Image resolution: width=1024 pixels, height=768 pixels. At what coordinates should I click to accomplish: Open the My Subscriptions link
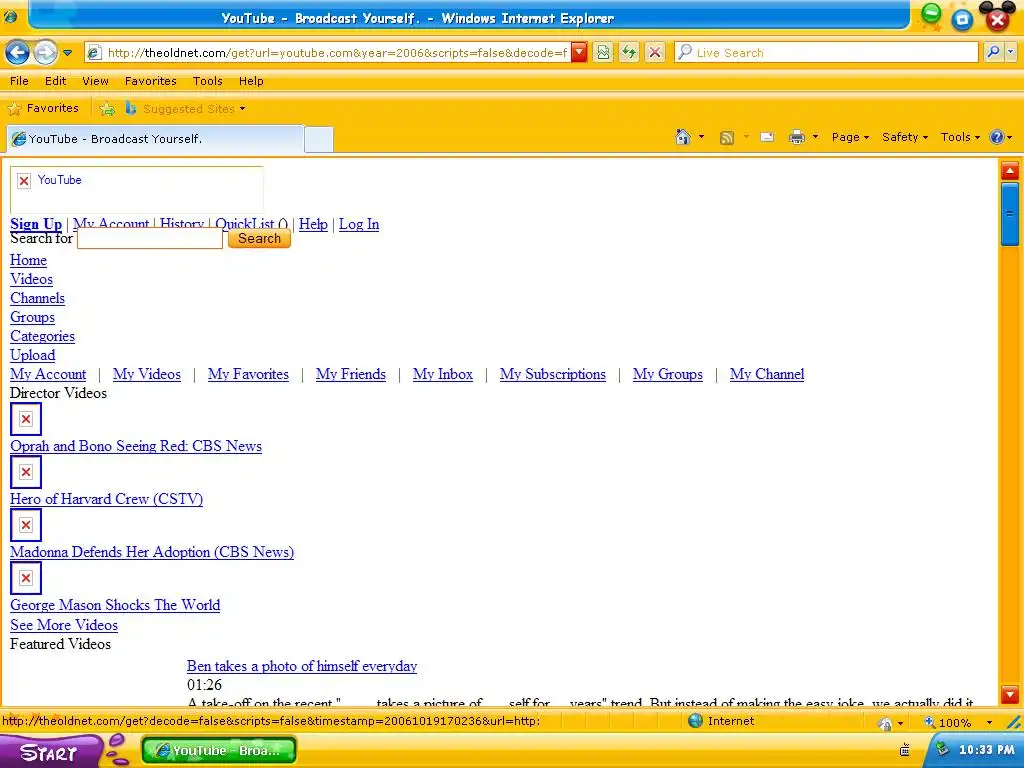552,374
